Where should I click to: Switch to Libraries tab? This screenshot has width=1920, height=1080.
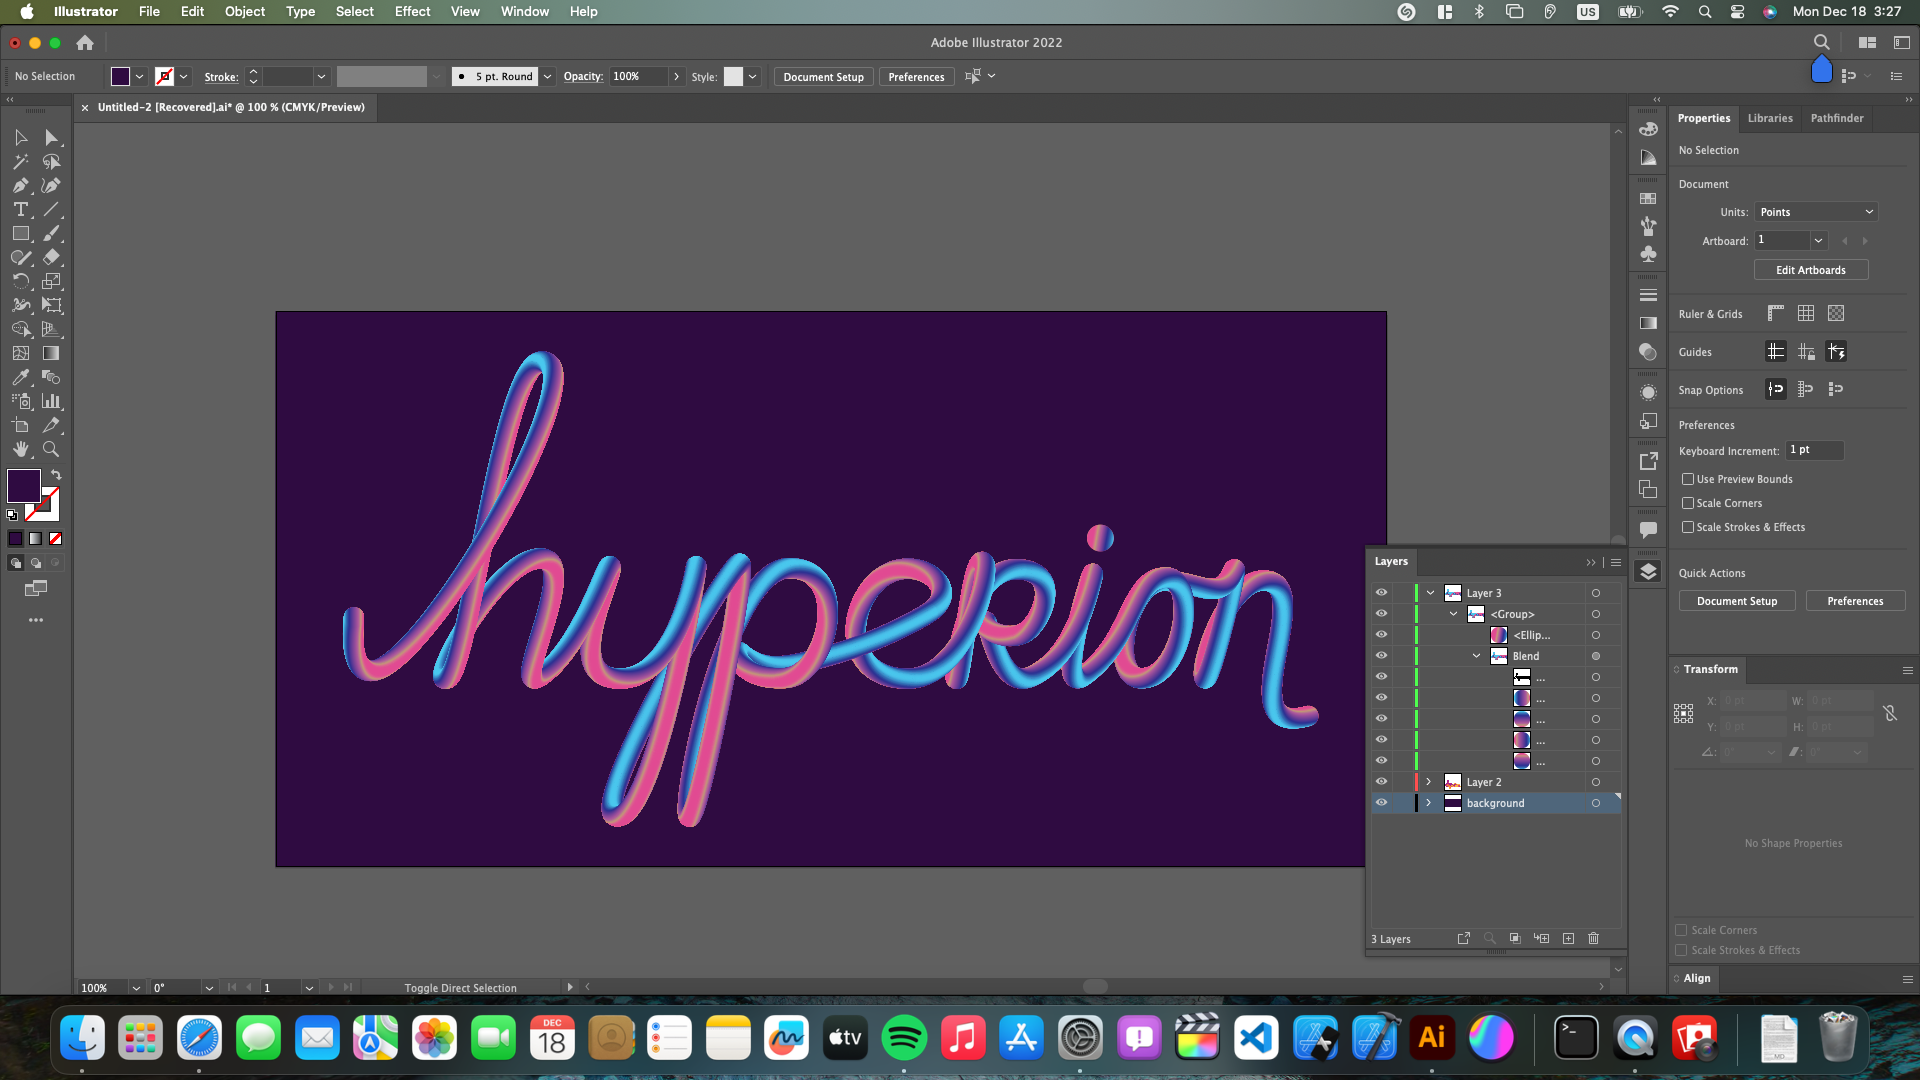click(x=1770, y=118)
